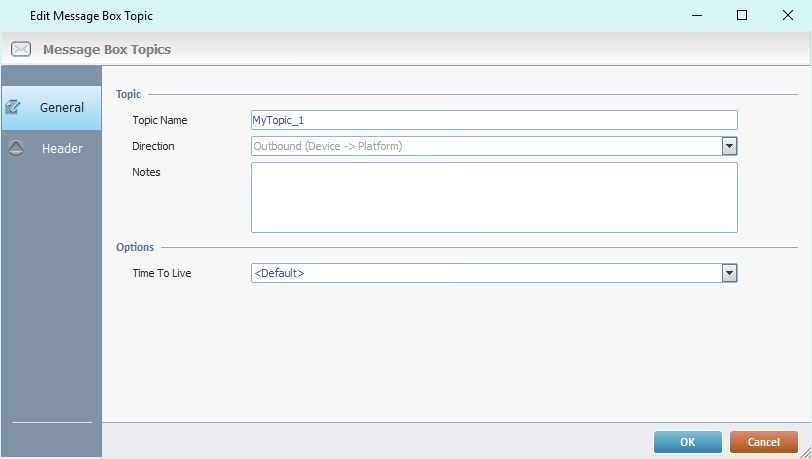Open the Header tab label
The image size is (812, 459).
coord(62,148)
